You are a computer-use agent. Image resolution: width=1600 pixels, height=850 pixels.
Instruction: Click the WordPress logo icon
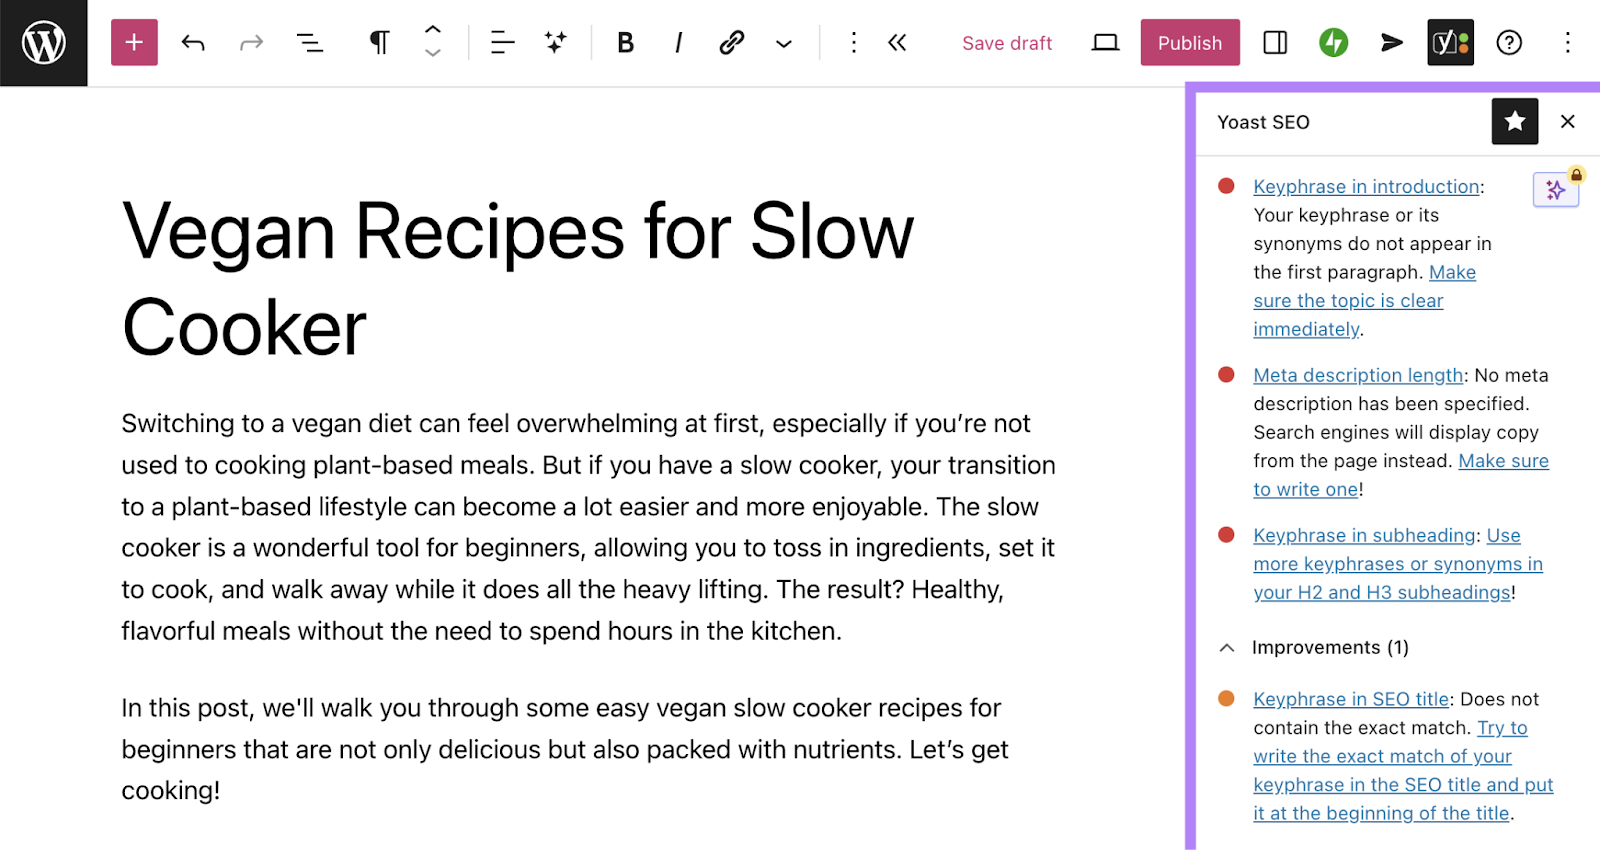point(43,43)
